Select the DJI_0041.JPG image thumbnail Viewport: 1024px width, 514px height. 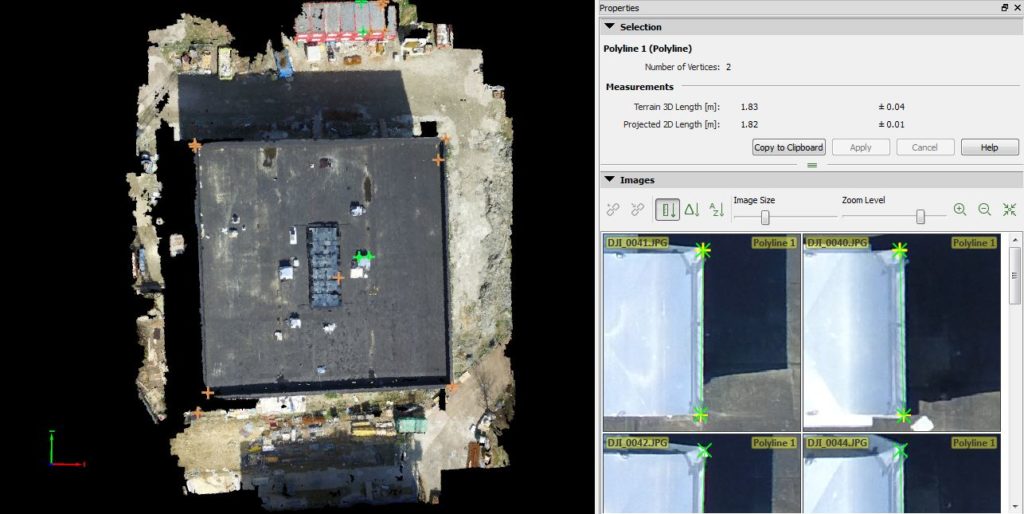coord(702,332)
